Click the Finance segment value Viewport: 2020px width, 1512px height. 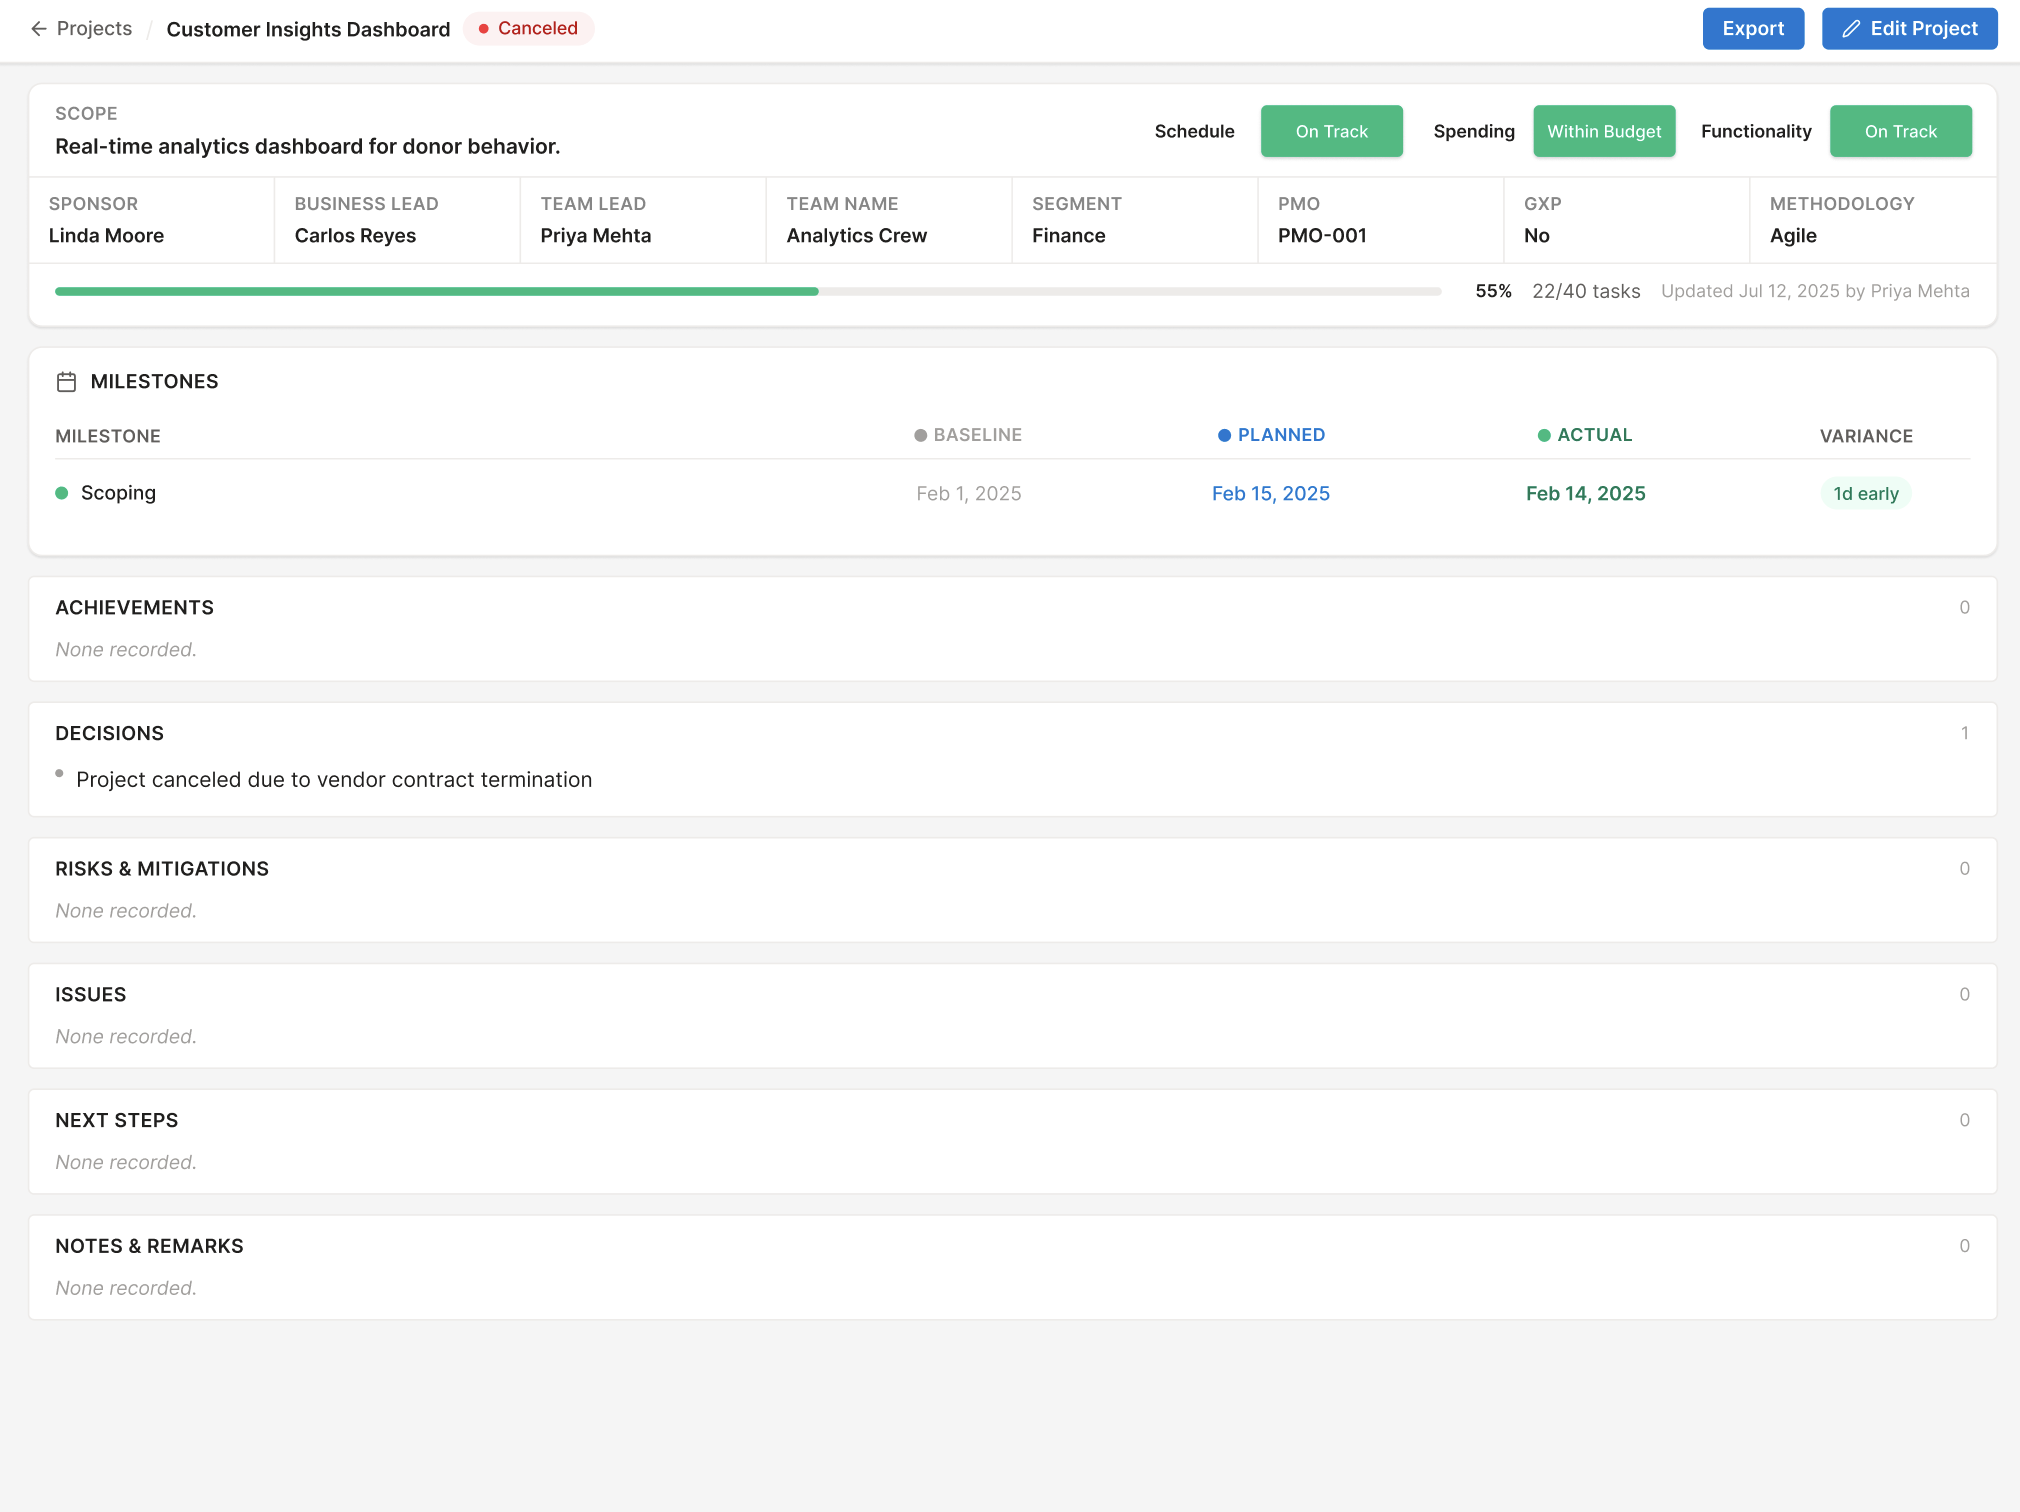pos(1068,236)
